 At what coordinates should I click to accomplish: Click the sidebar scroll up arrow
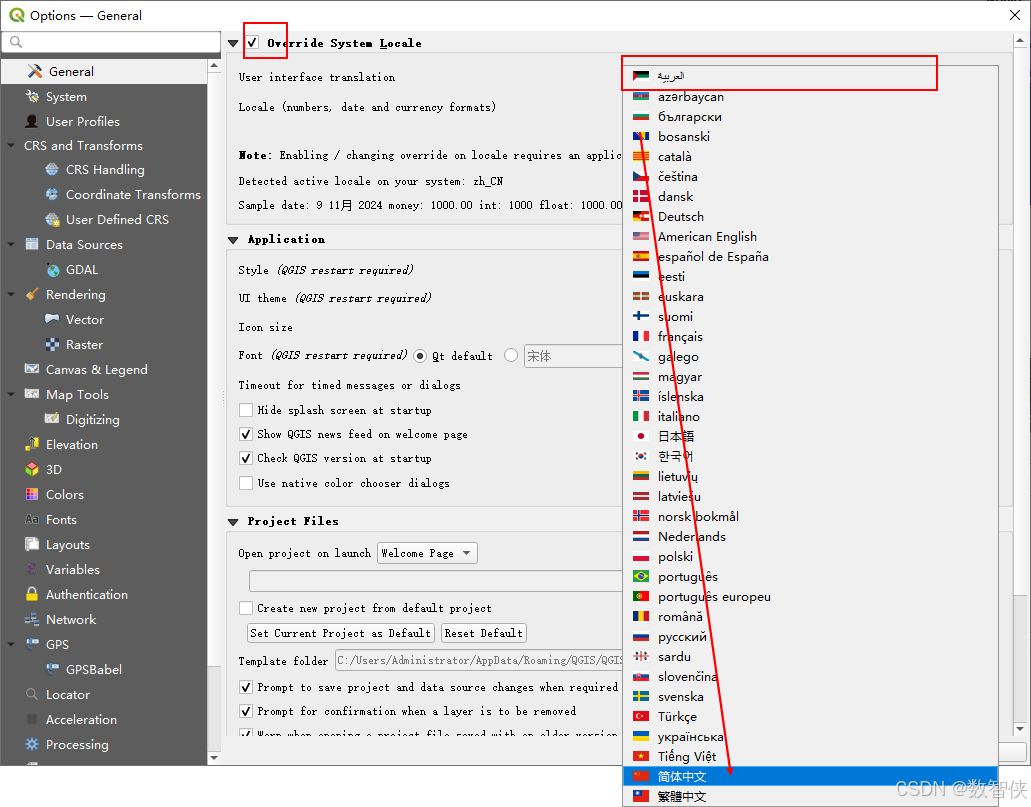pyautogui.click(x=214, y=66)
